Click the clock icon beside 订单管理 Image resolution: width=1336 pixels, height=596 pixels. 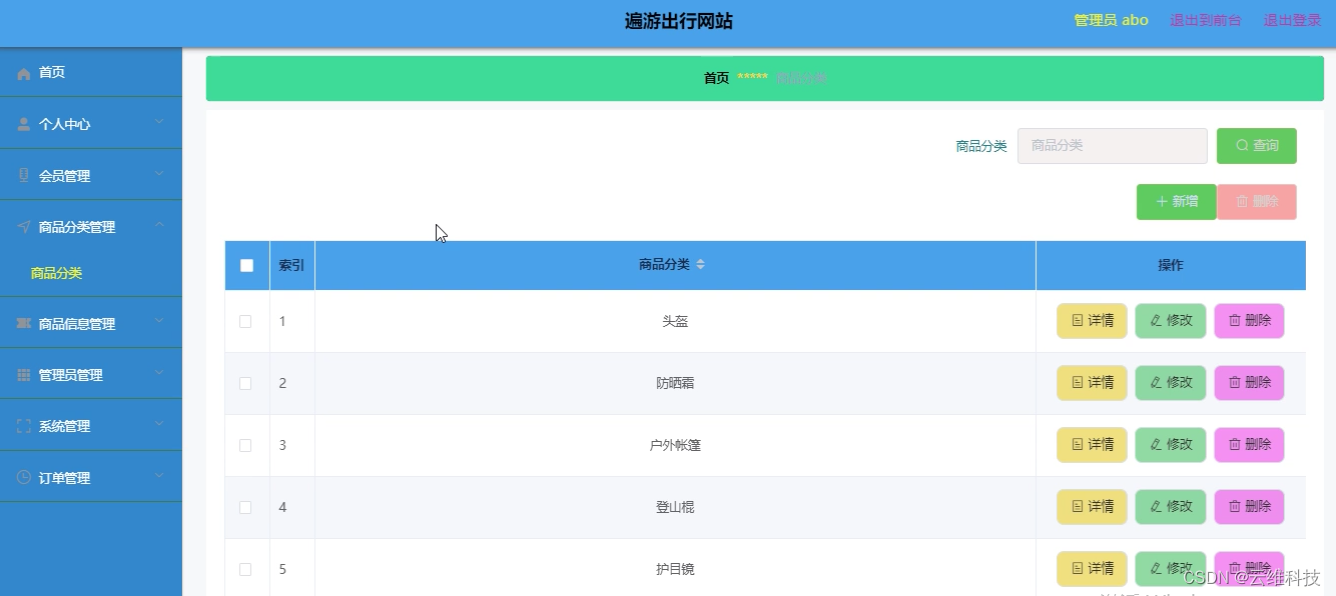[24, 478]
